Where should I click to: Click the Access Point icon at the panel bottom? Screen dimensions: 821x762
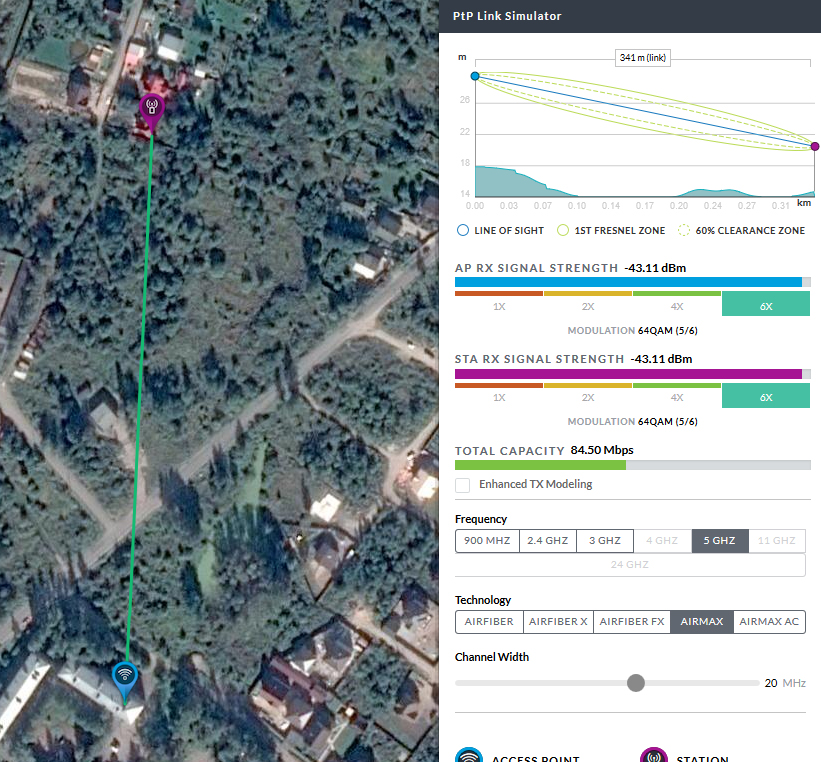point(469,755)
